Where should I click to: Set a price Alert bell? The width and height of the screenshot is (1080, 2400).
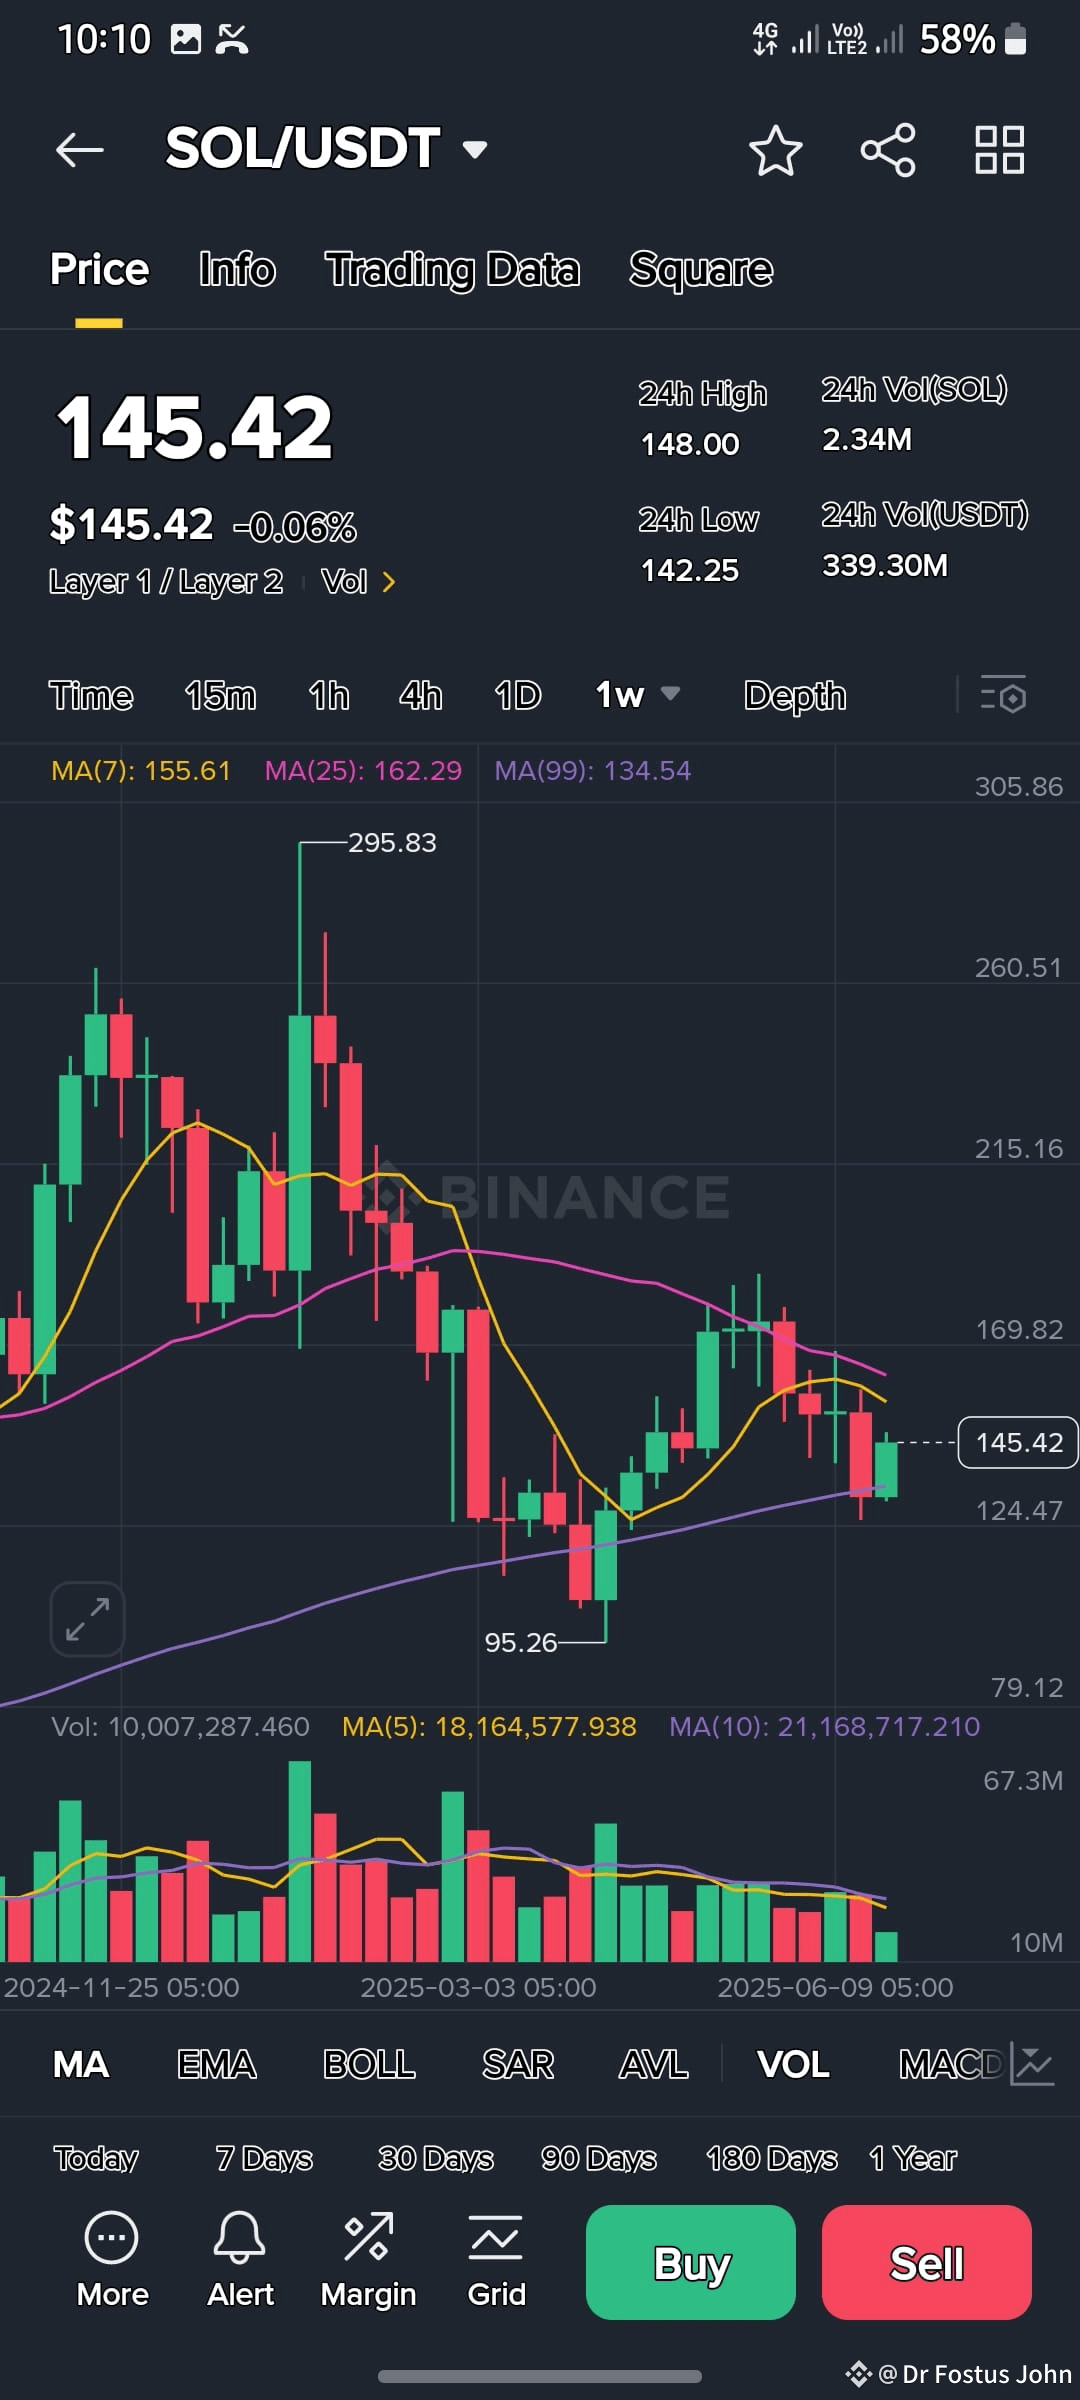pos(240,2262)
